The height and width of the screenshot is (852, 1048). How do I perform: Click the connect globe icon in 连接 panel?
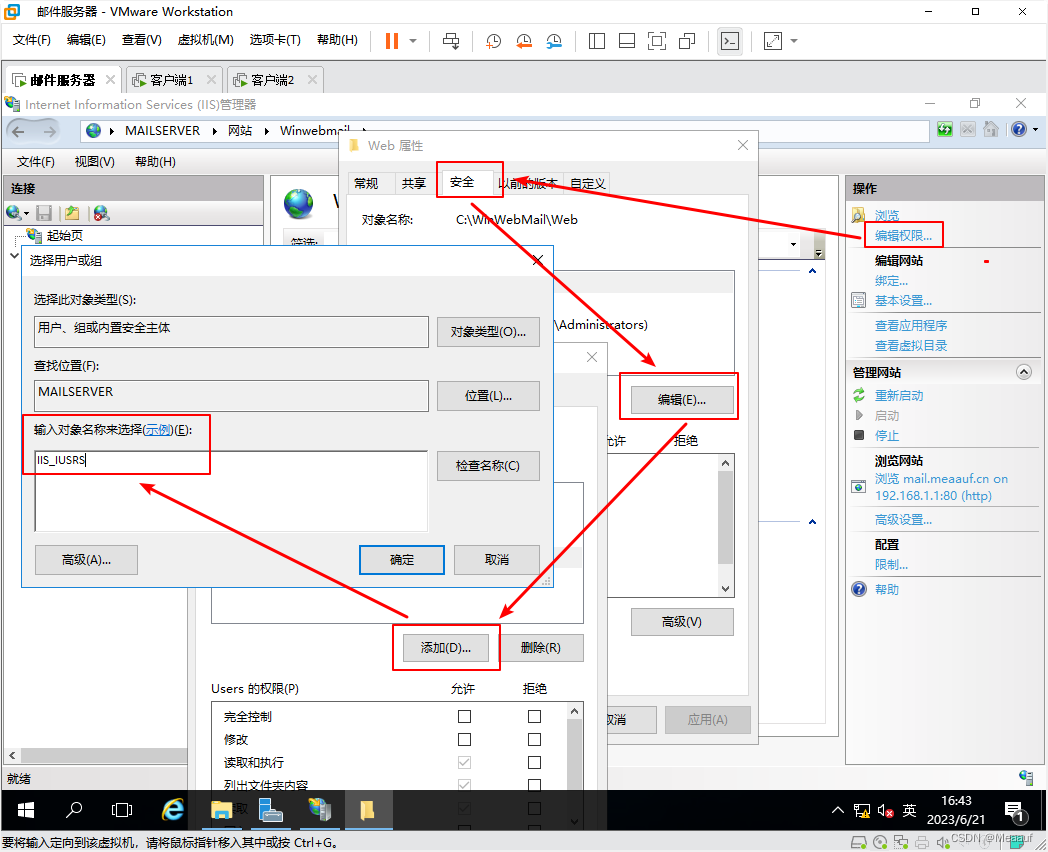click(13, 213)
